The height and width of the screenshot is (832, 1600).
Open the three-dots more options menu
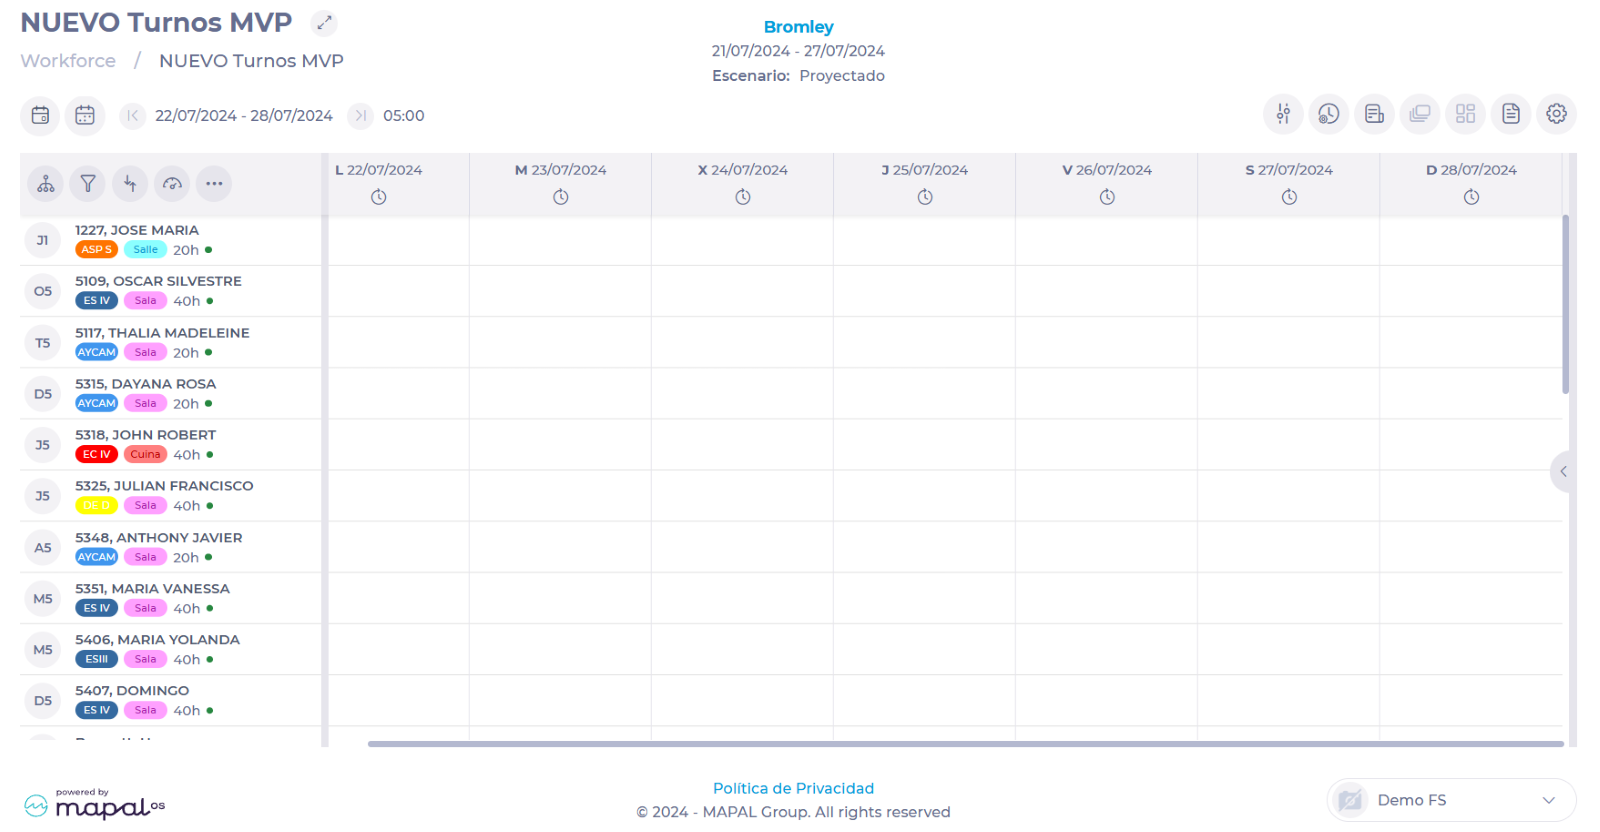pyautogui.click(x=214, y=184)
